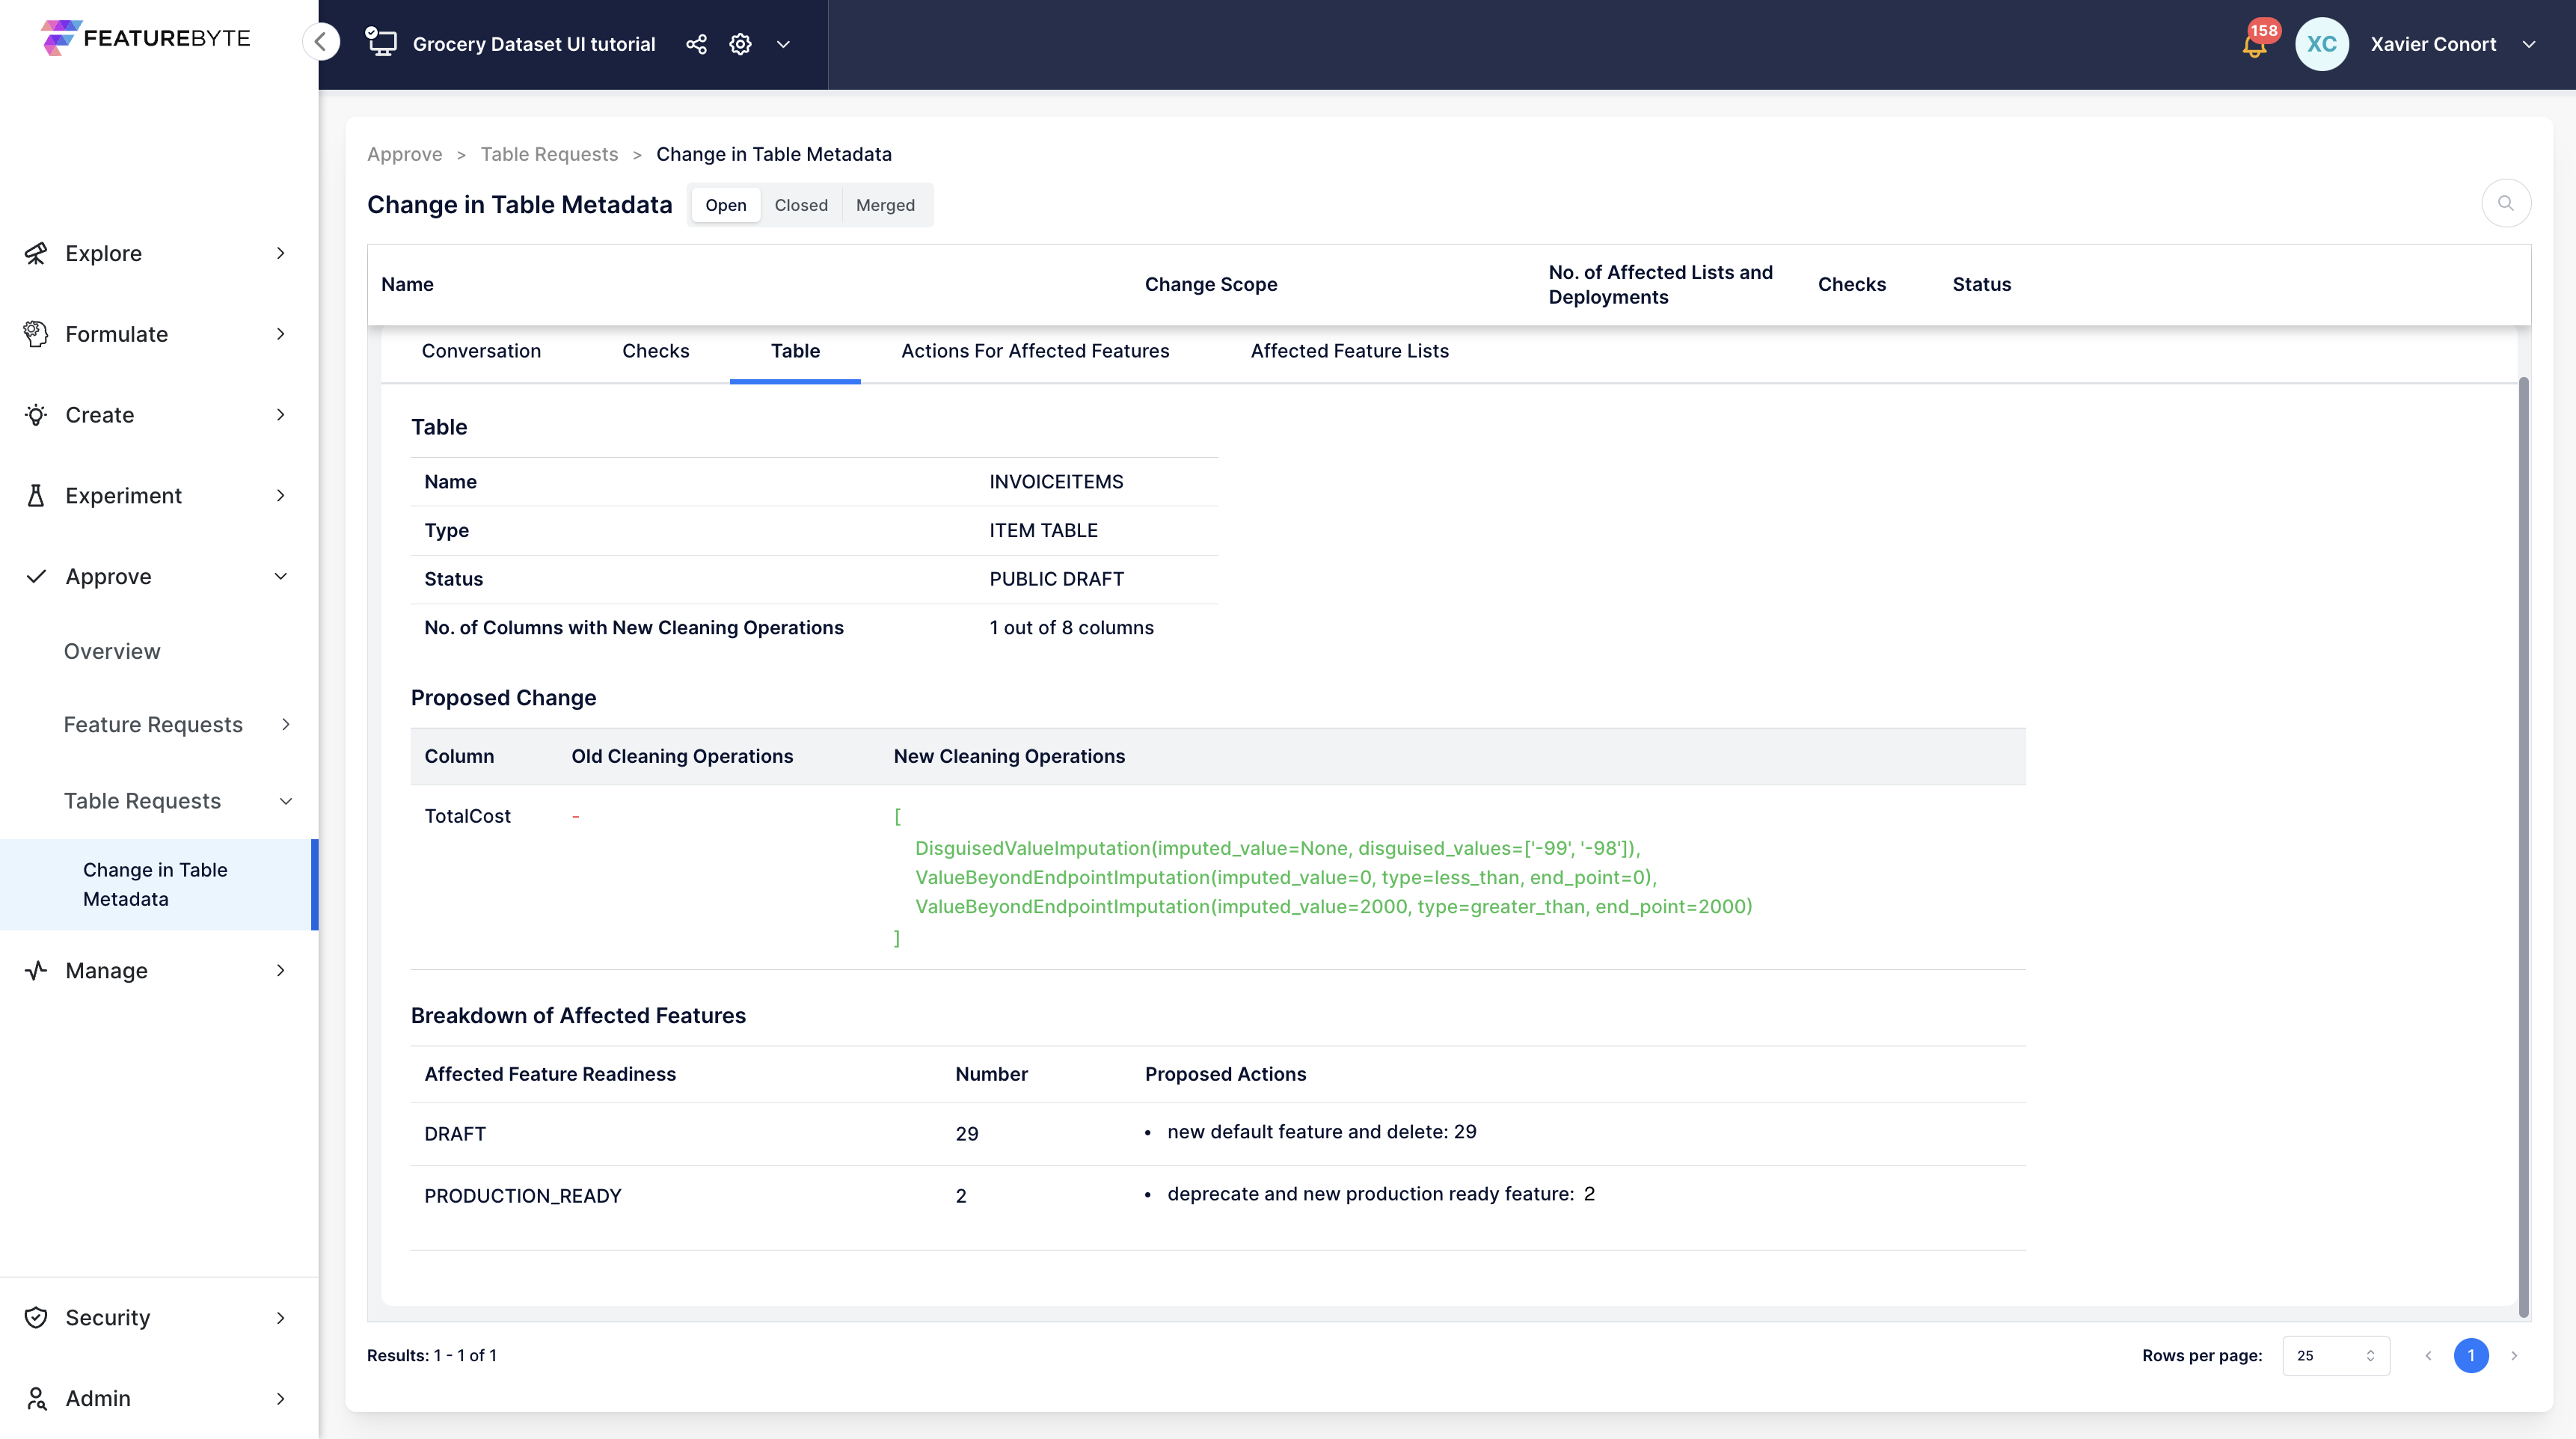2576x1439 pixels.
Task: Click the Admin person icon
Action: (36, 1398)
